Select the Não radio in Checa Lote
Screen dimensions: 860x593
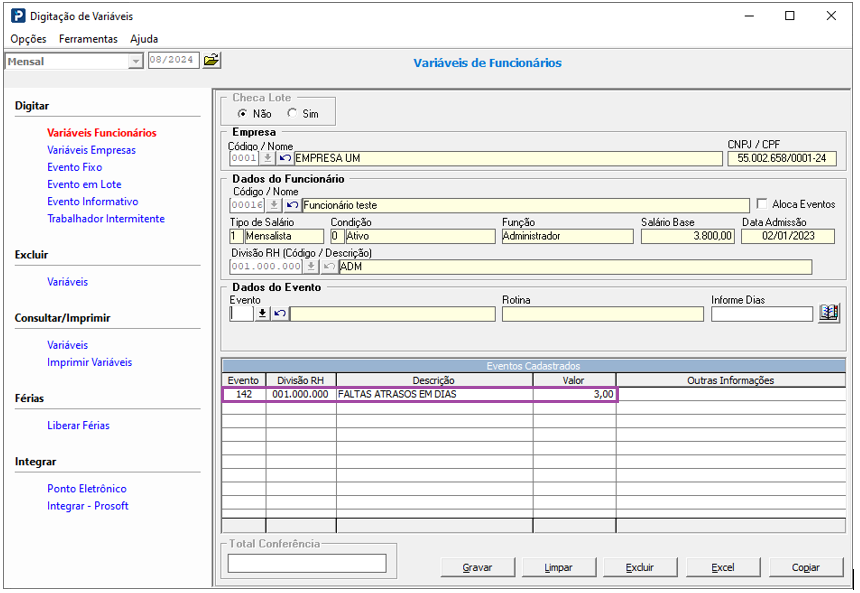pyautogui.click(x=242, y=114)
